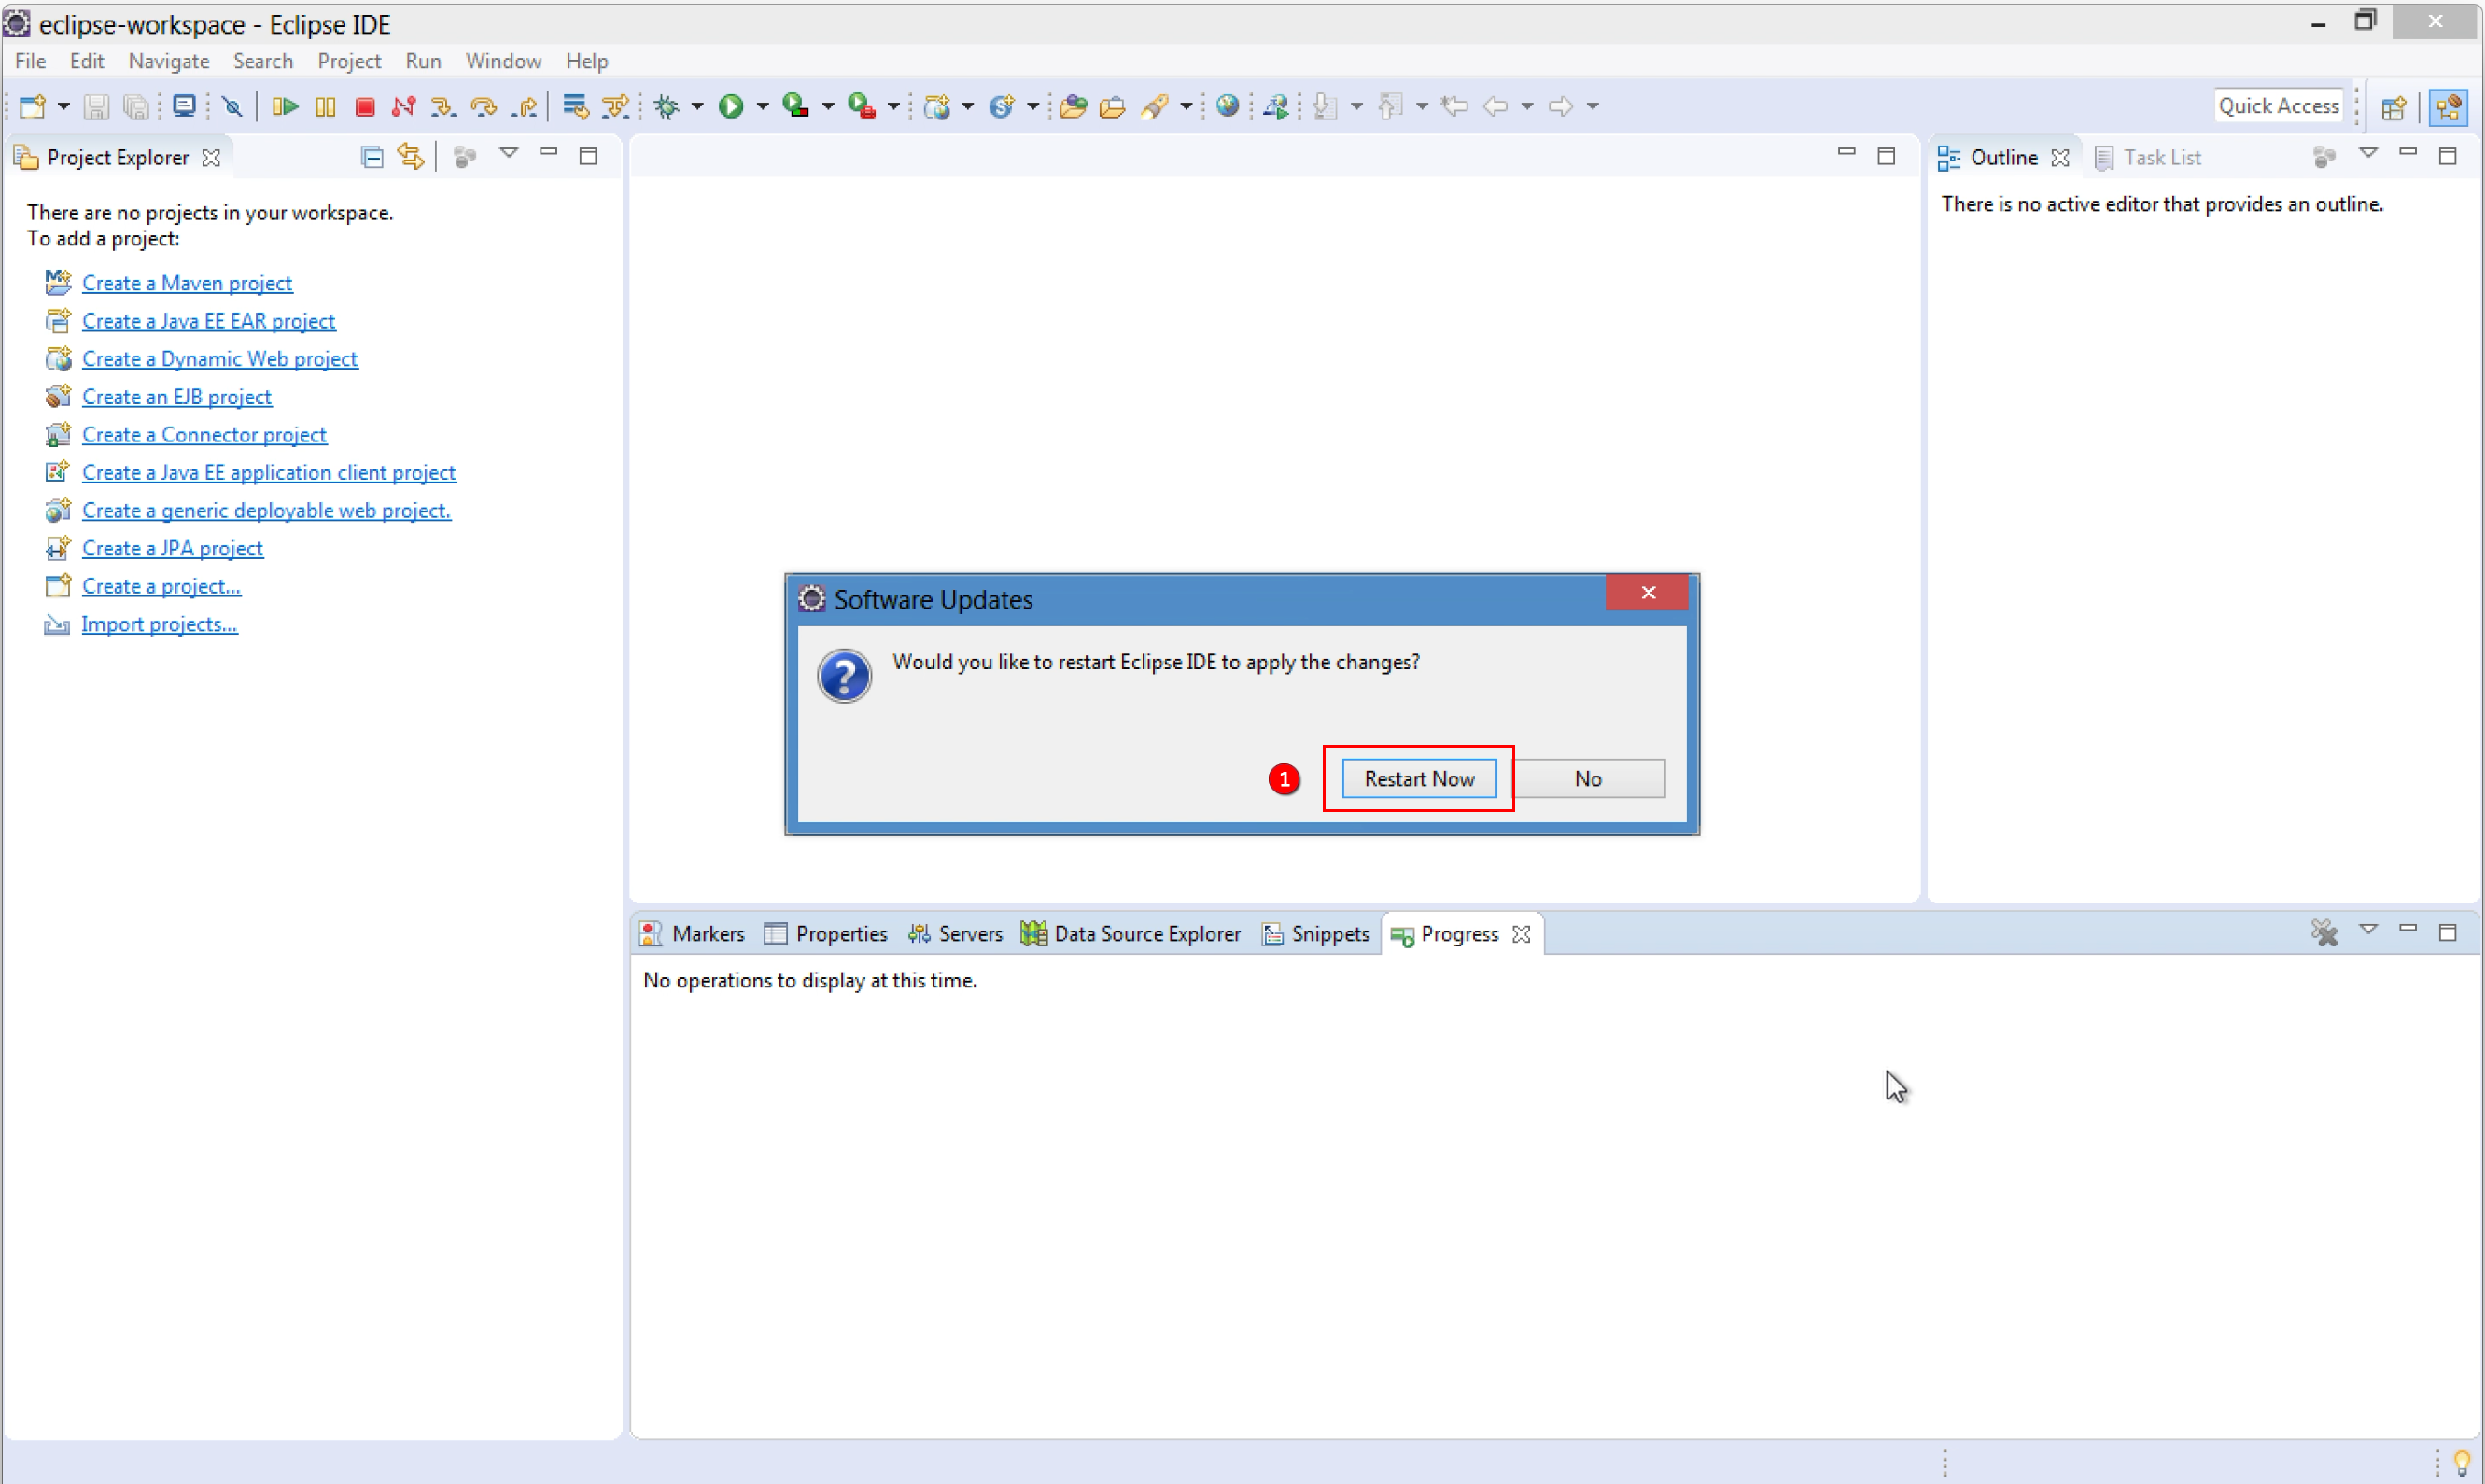Click the tip lightbulb in status bar
The height and width of the screenshot is (1484, 2485).
click(2462, 1462)
